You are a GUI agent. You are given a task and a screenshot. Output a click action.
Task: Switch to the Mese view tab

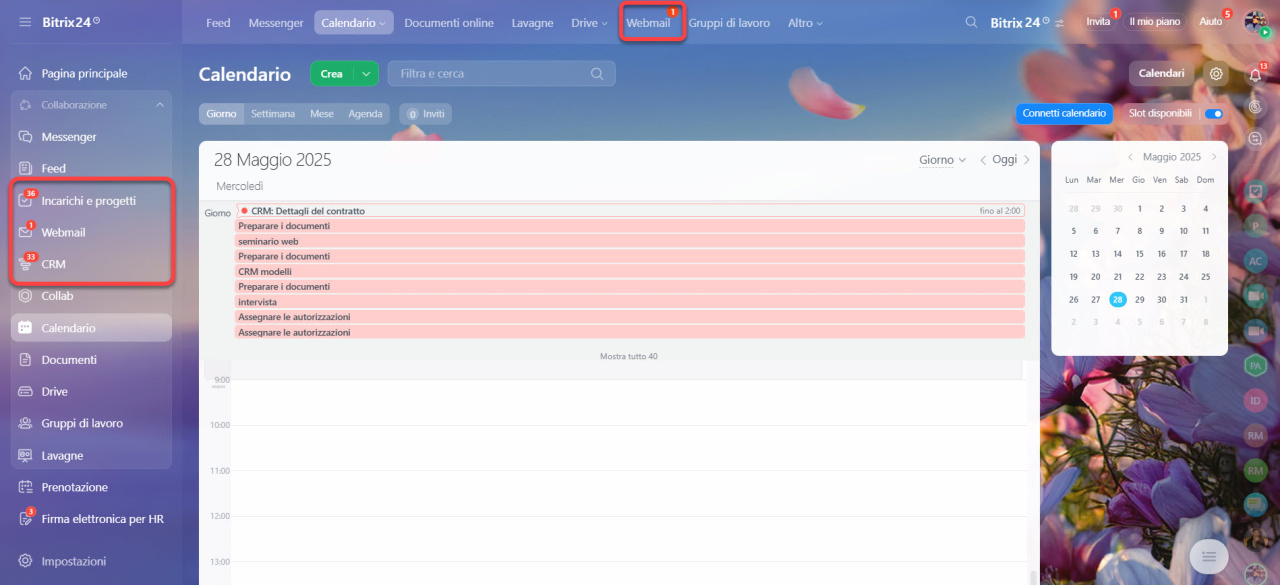(x=322, y=114)
